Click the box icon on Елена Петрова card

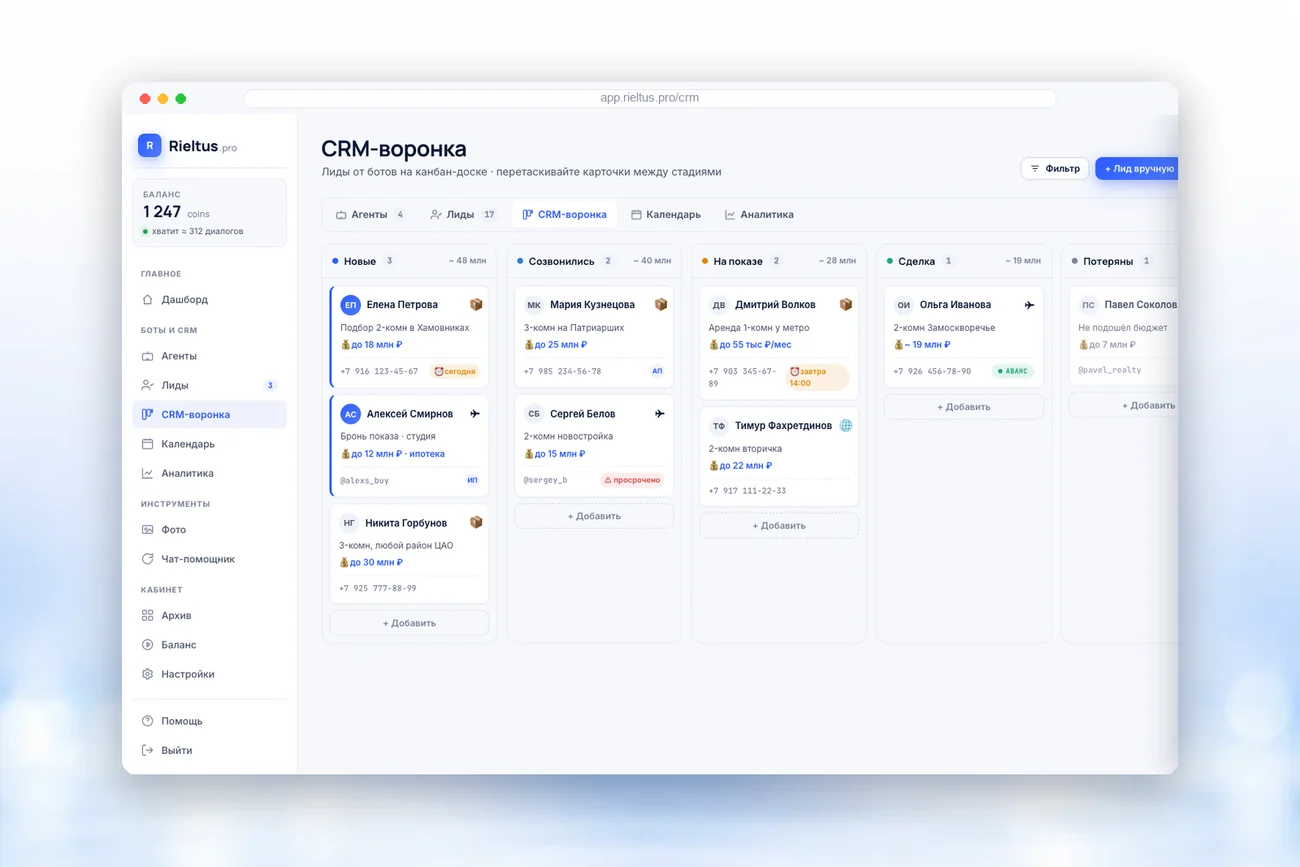pos(476,305)
